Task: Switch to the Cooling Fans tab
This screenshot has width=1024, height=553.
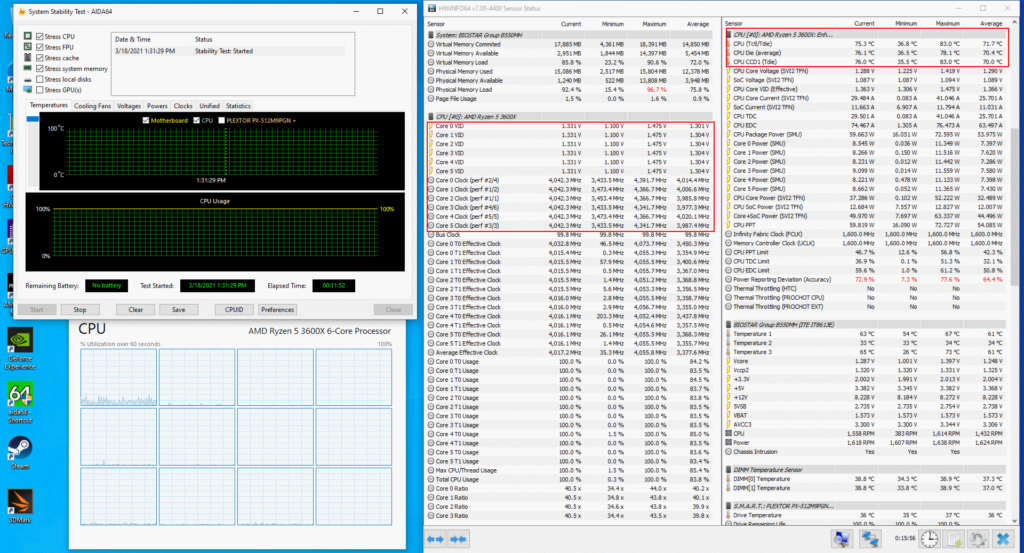Action: pyautogui.click(x=92, y=105)
